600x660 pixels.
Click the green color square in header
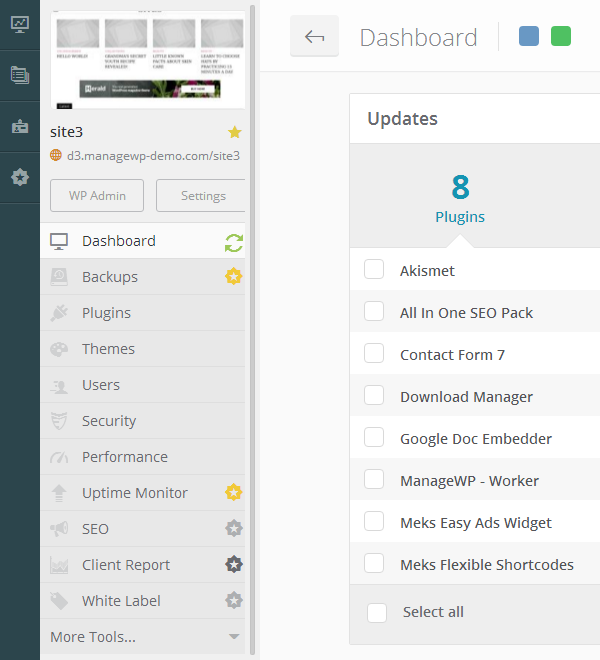tap(561, 36)
